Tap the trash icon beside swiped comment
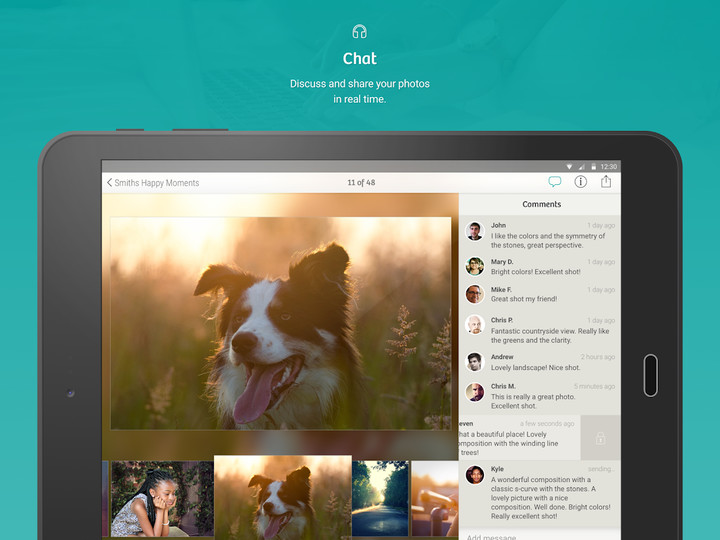The image size is (720, 540). [600, 438]
